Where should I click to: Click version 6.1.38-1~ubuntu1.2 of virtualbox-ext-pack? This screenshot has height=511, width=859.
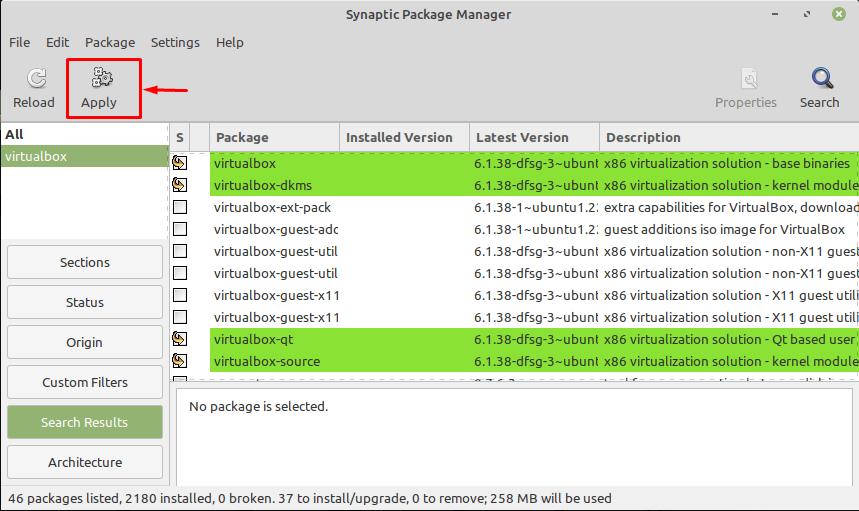coord(535,208)
